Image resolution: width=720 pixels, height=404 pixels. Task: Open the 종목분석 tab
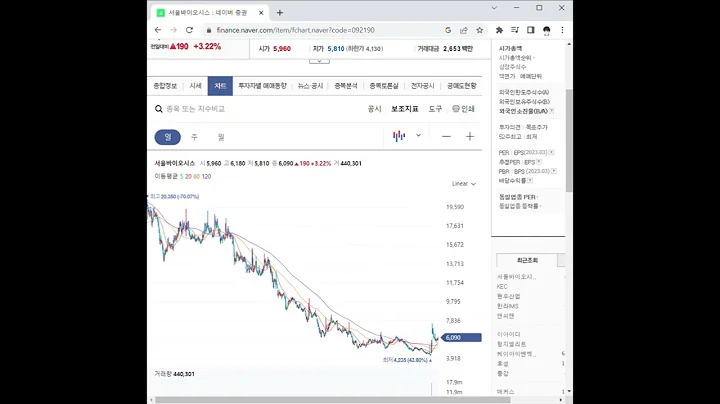point(346,86)
